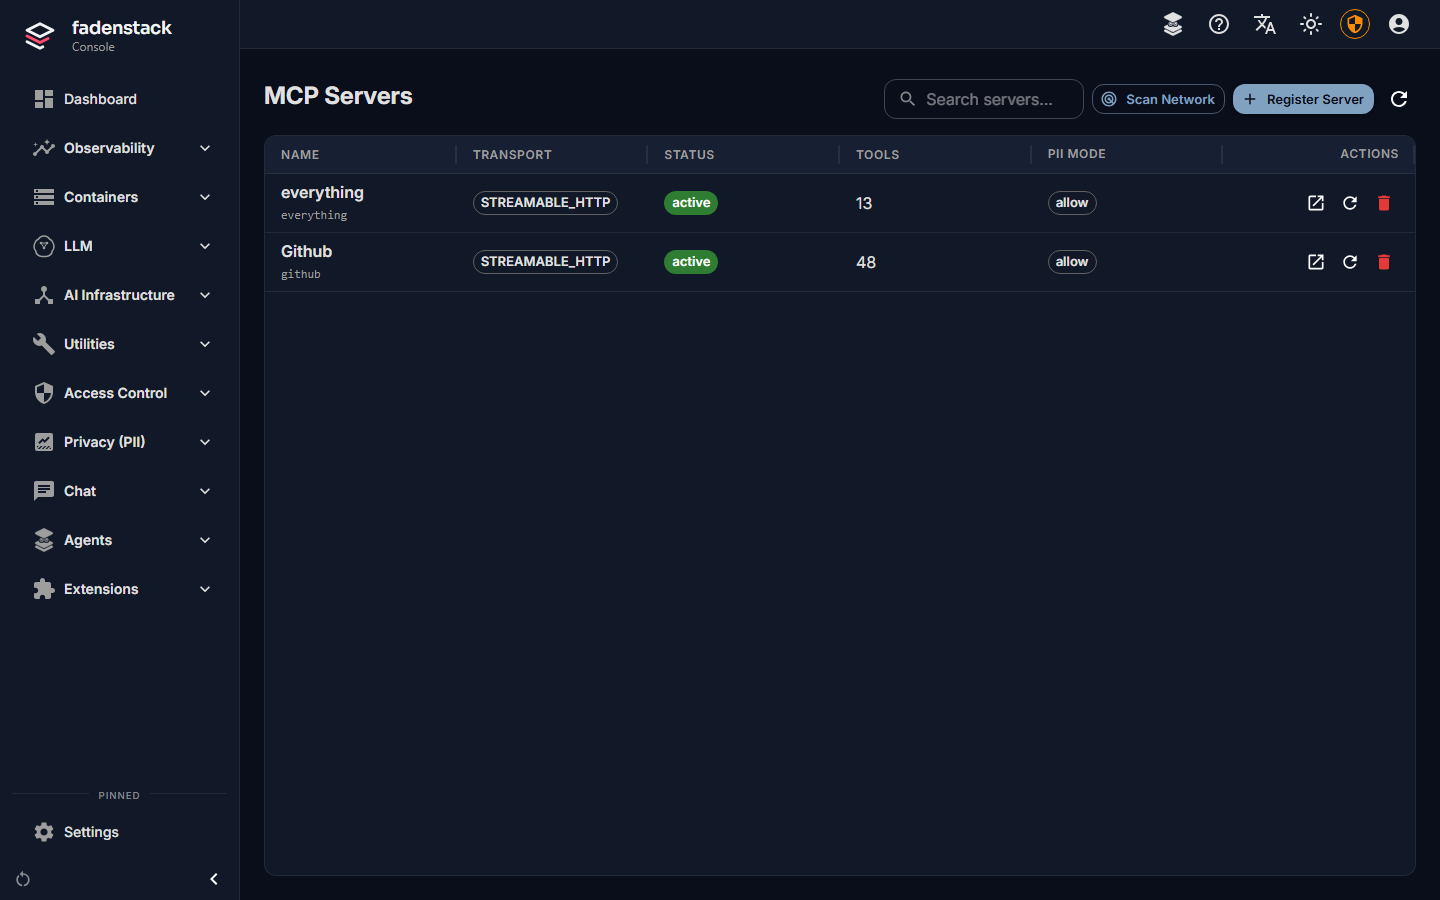Delete the everything server

(1384, 203)
